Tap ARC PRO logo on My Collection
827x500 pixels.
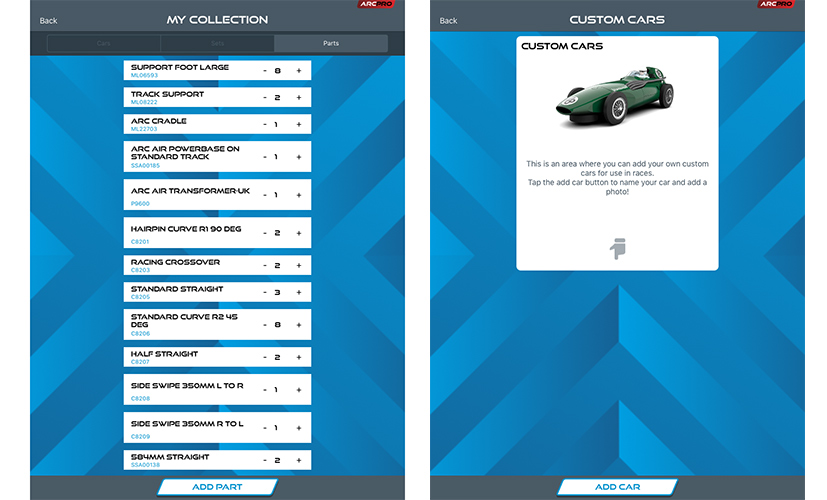tap(376, 4)
